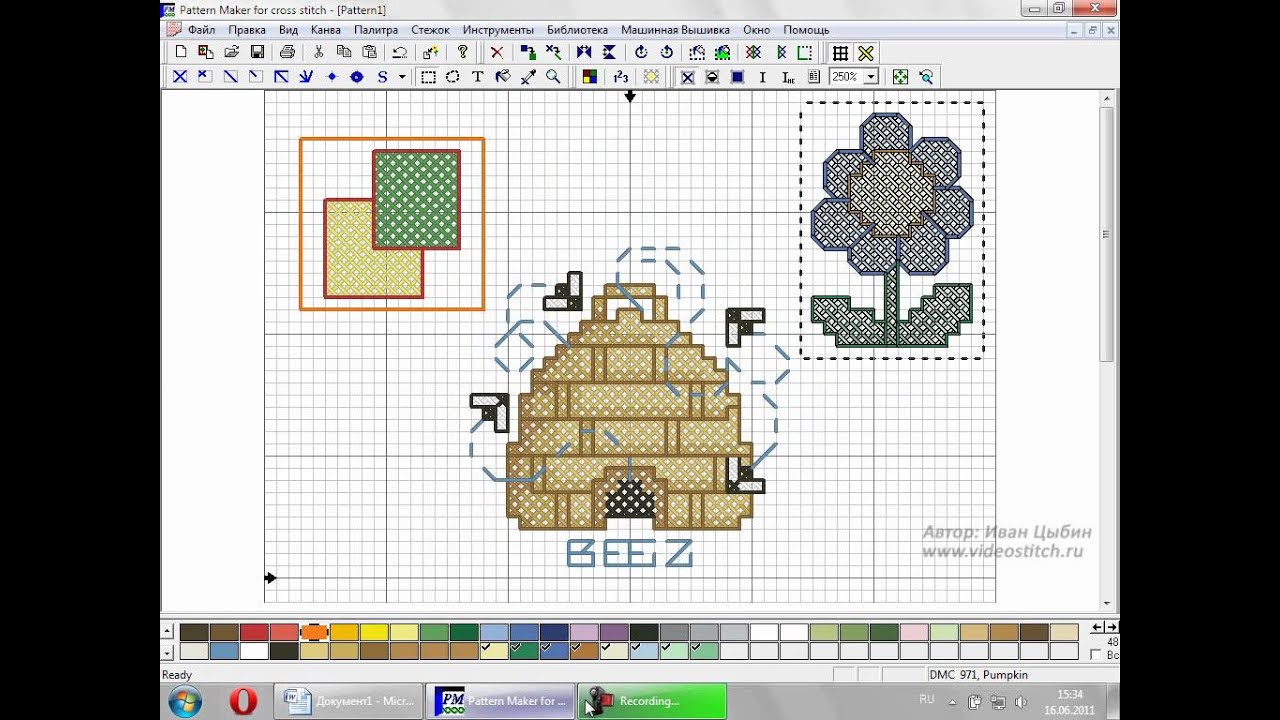Click the fit-to-window green arrows icon
Screen dimensions: 1280x720
click(901, 77)
